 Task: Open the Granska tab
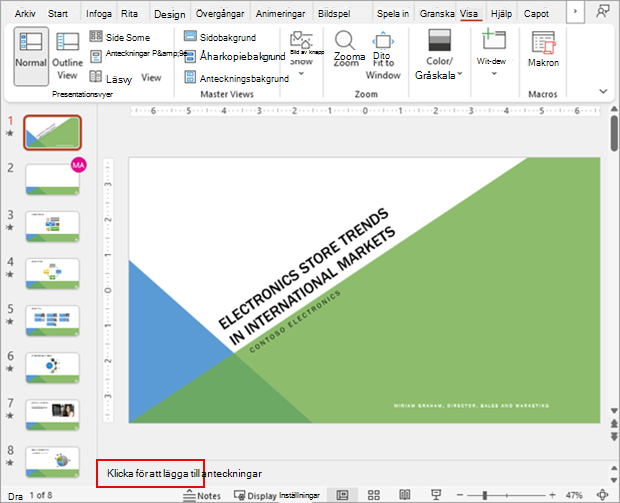coord(437,14)
